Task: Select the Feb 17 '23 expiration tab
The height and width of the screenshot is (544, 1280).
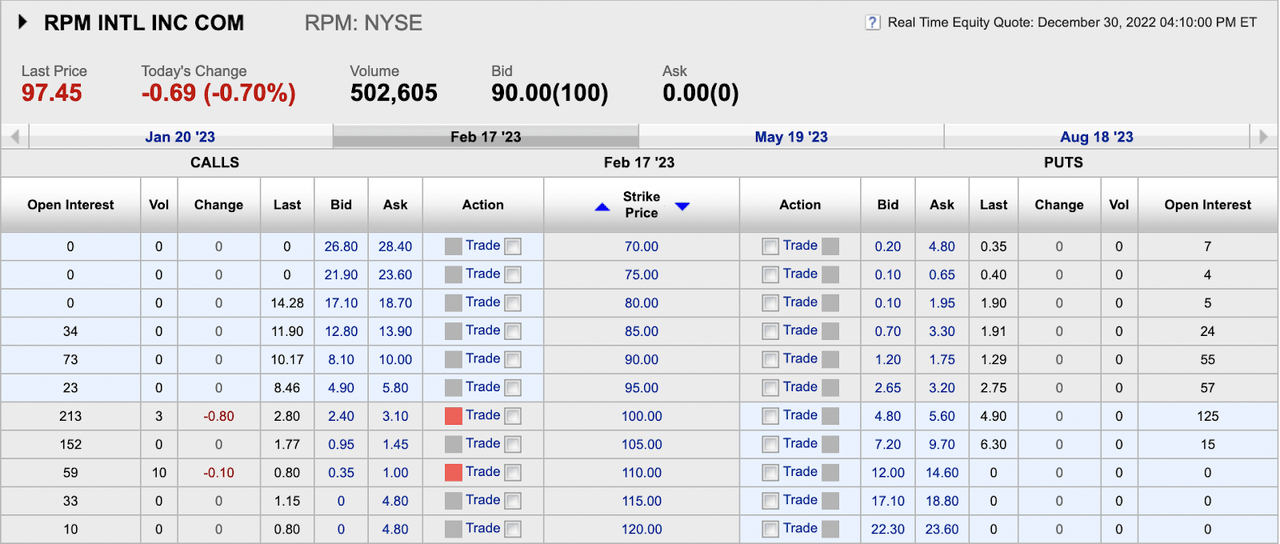Action: click(x=485, y=137)
